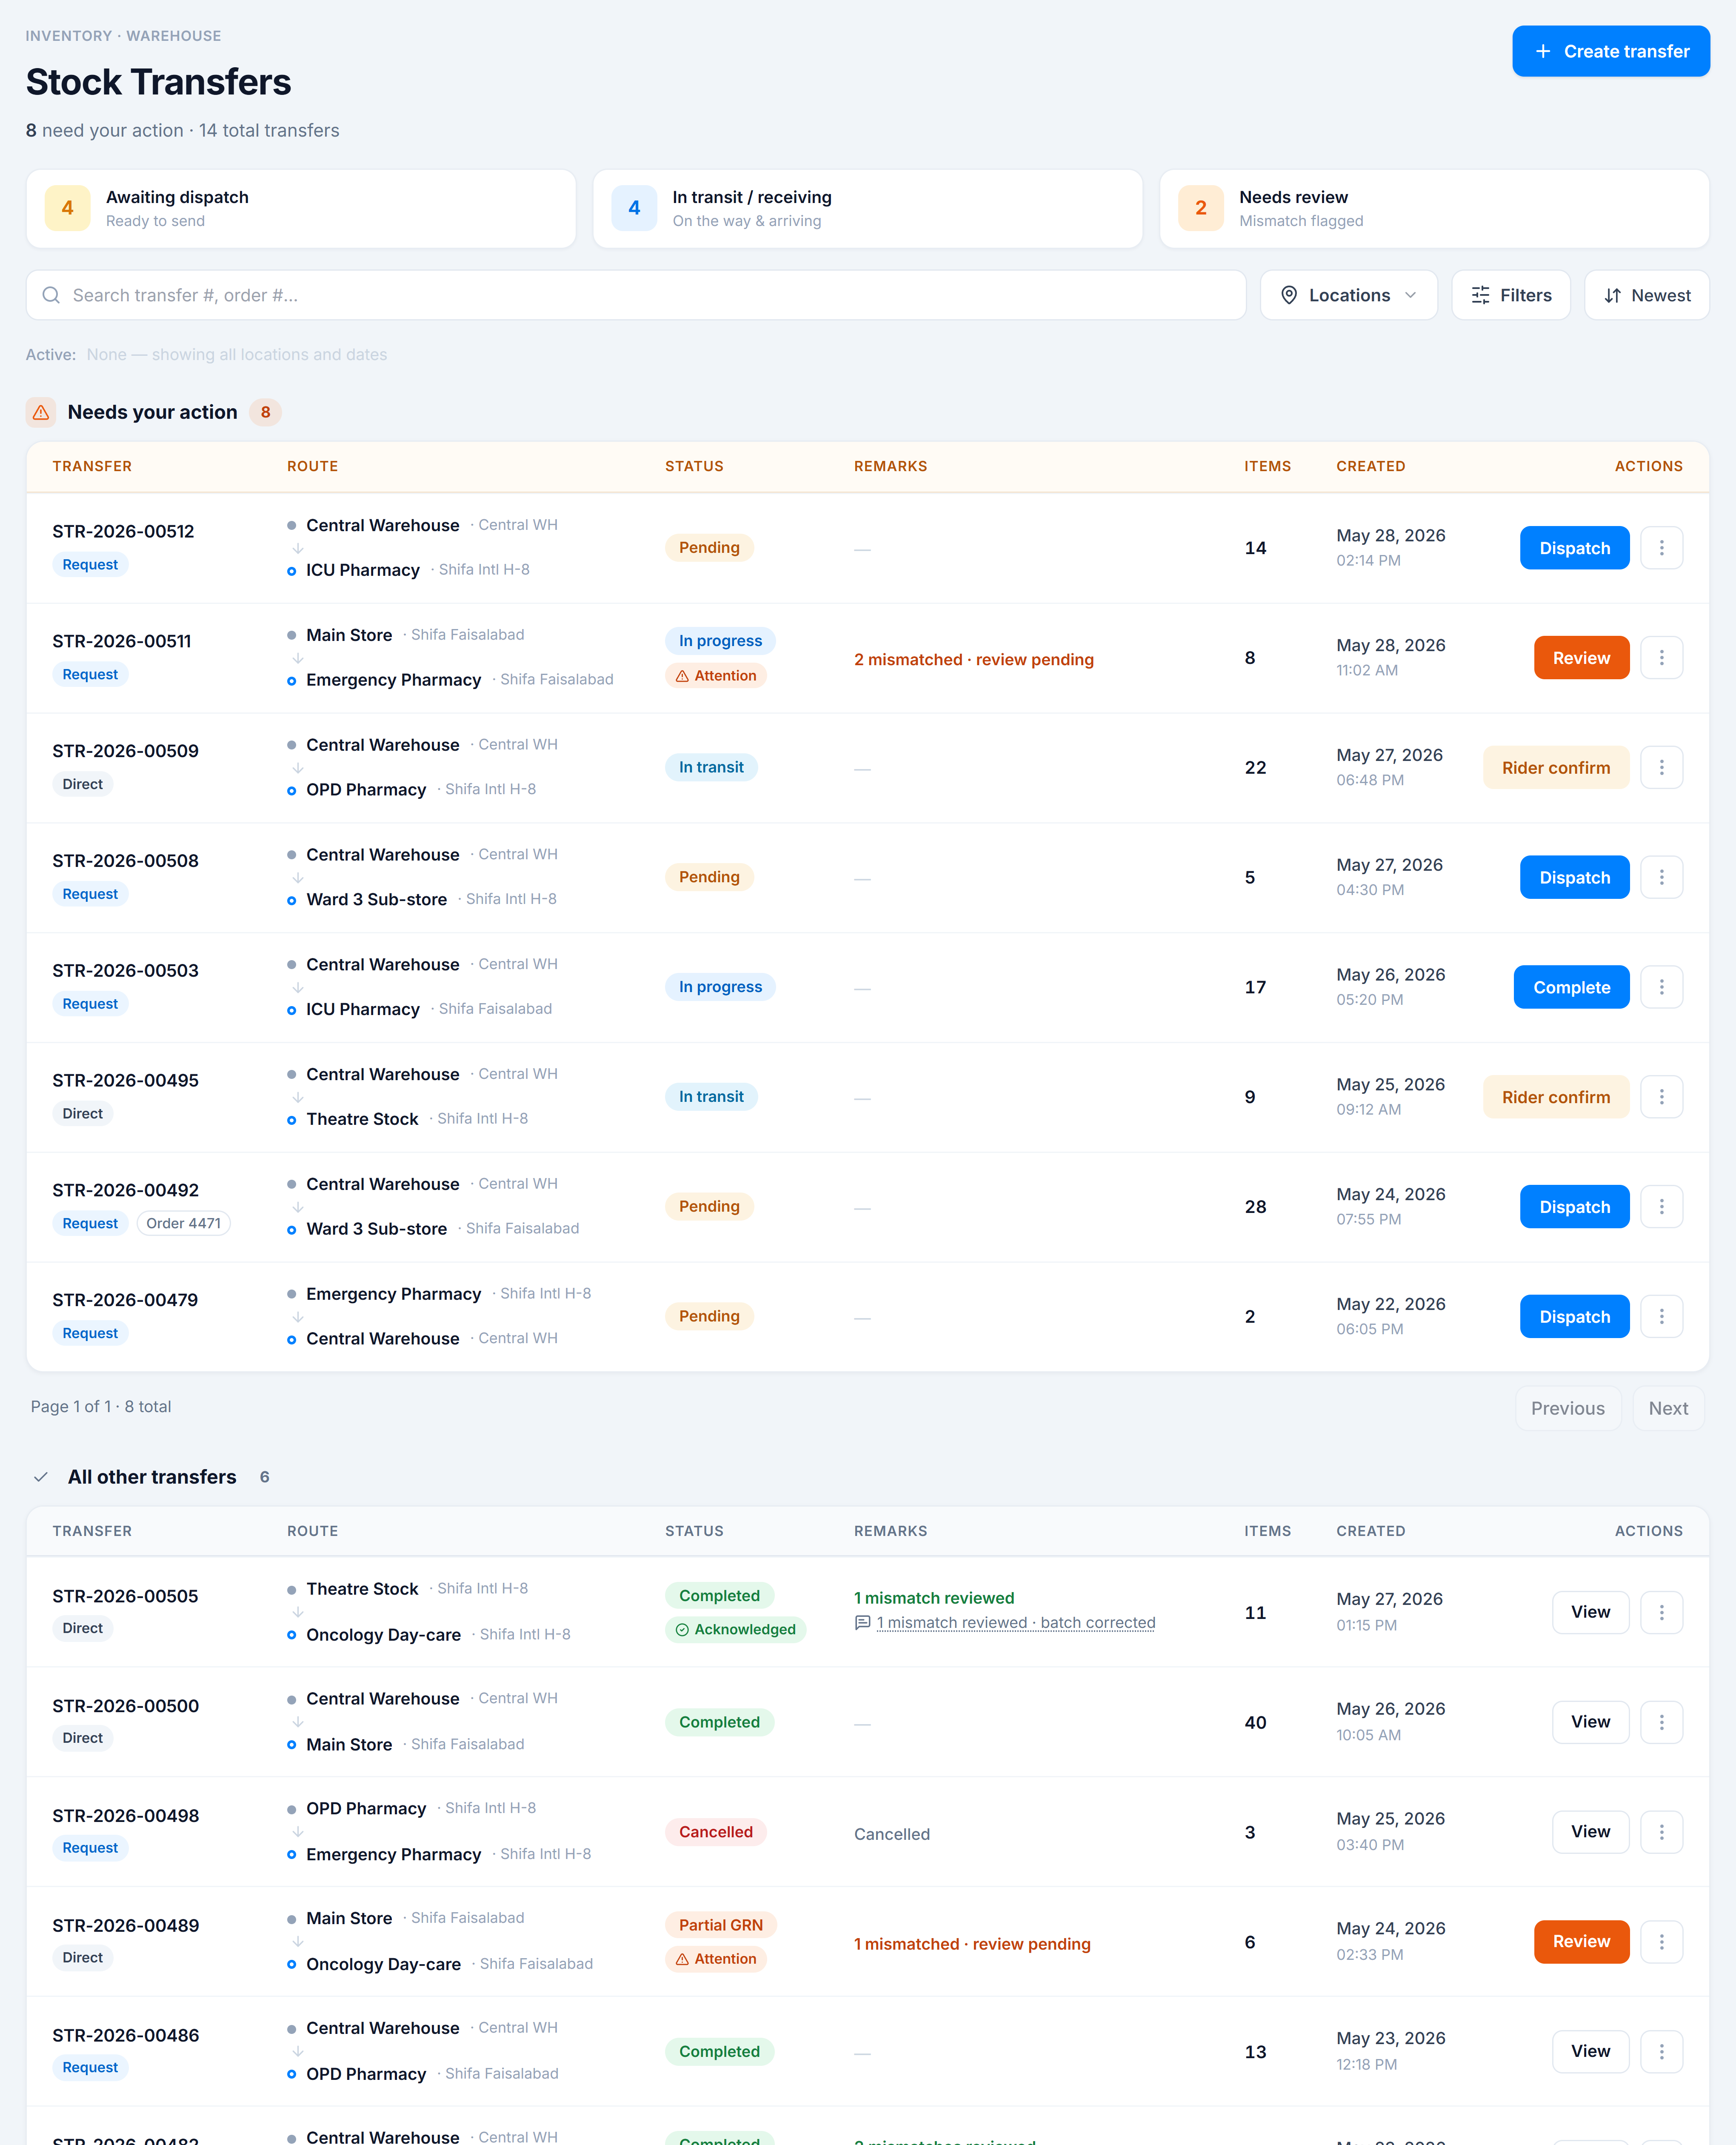Image resolution: width=1736 pixels, height=2145 pixels.
Task: Open row menu for STR-2026-00486
Action: pyautogui.click(x=1661, y=2052)
